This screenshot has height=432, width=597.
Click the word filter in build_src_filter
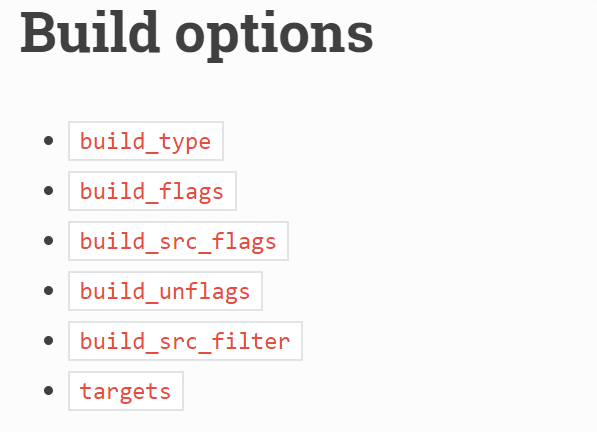(251, 340)
